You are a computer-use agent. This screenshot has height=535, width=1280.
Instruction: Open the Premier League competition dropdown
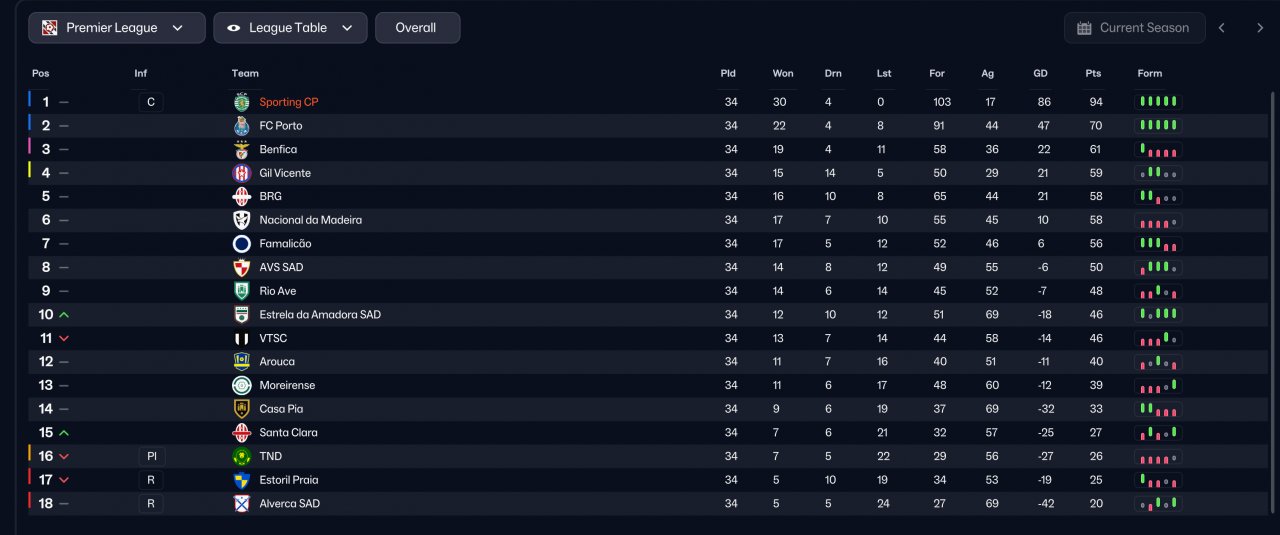tap(117, 28)
